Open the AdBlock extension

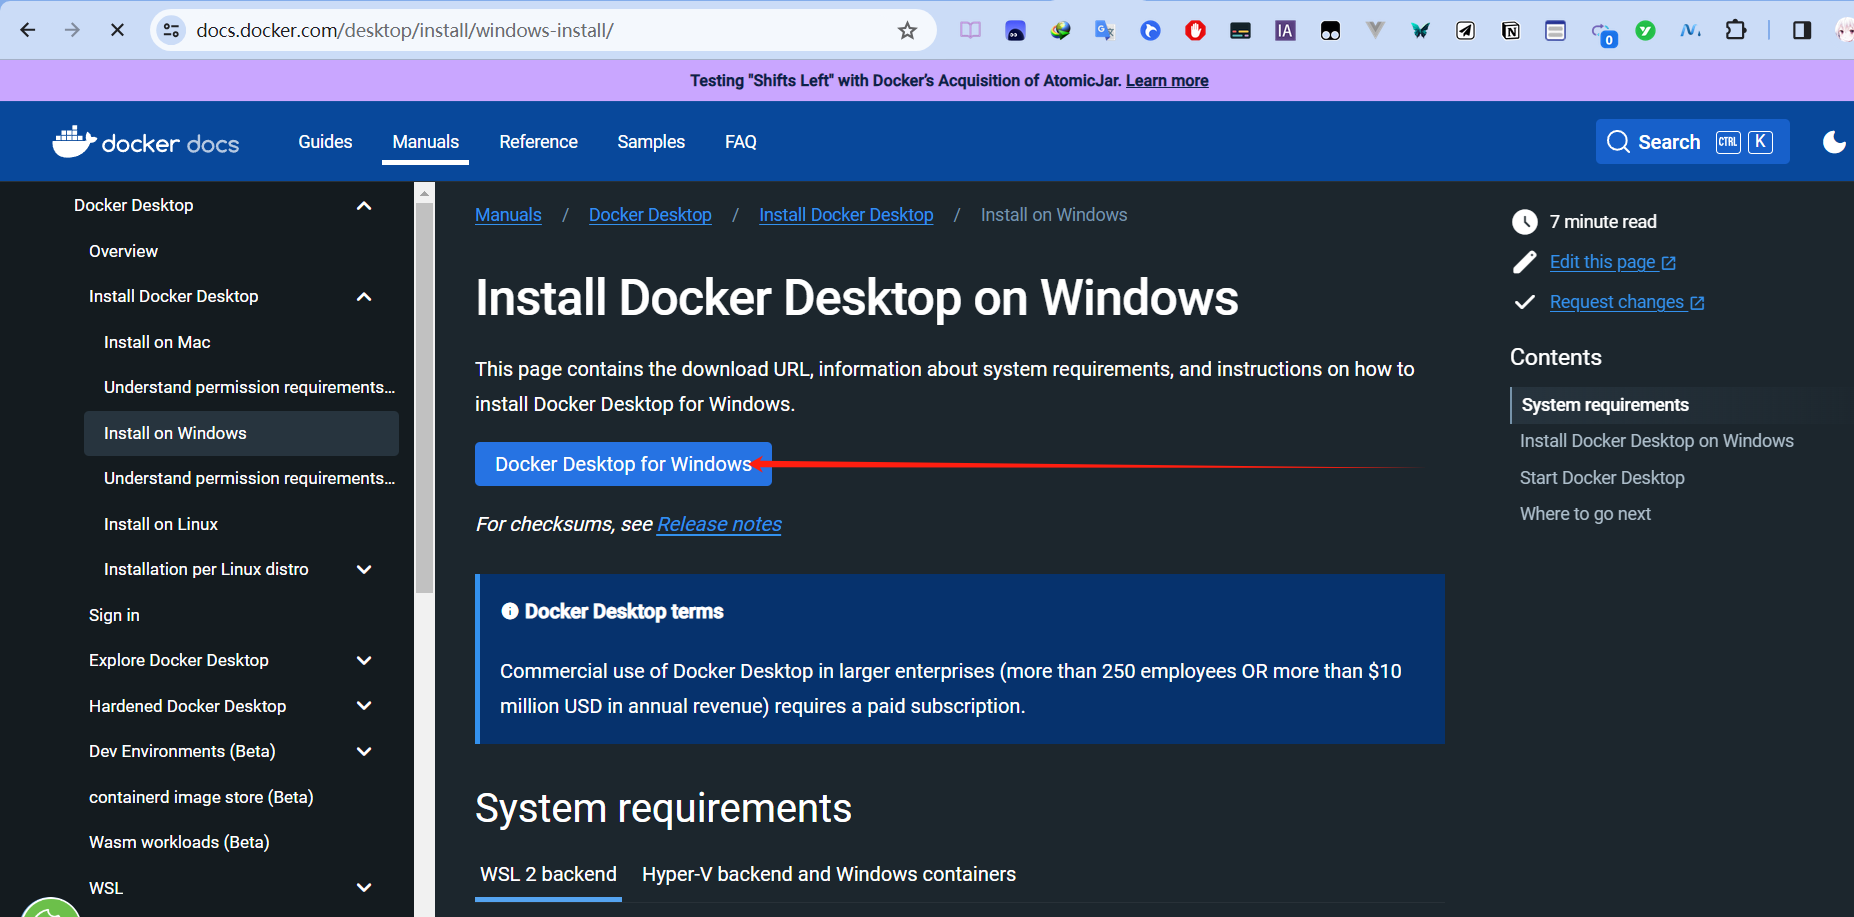tap(1195, 30)
